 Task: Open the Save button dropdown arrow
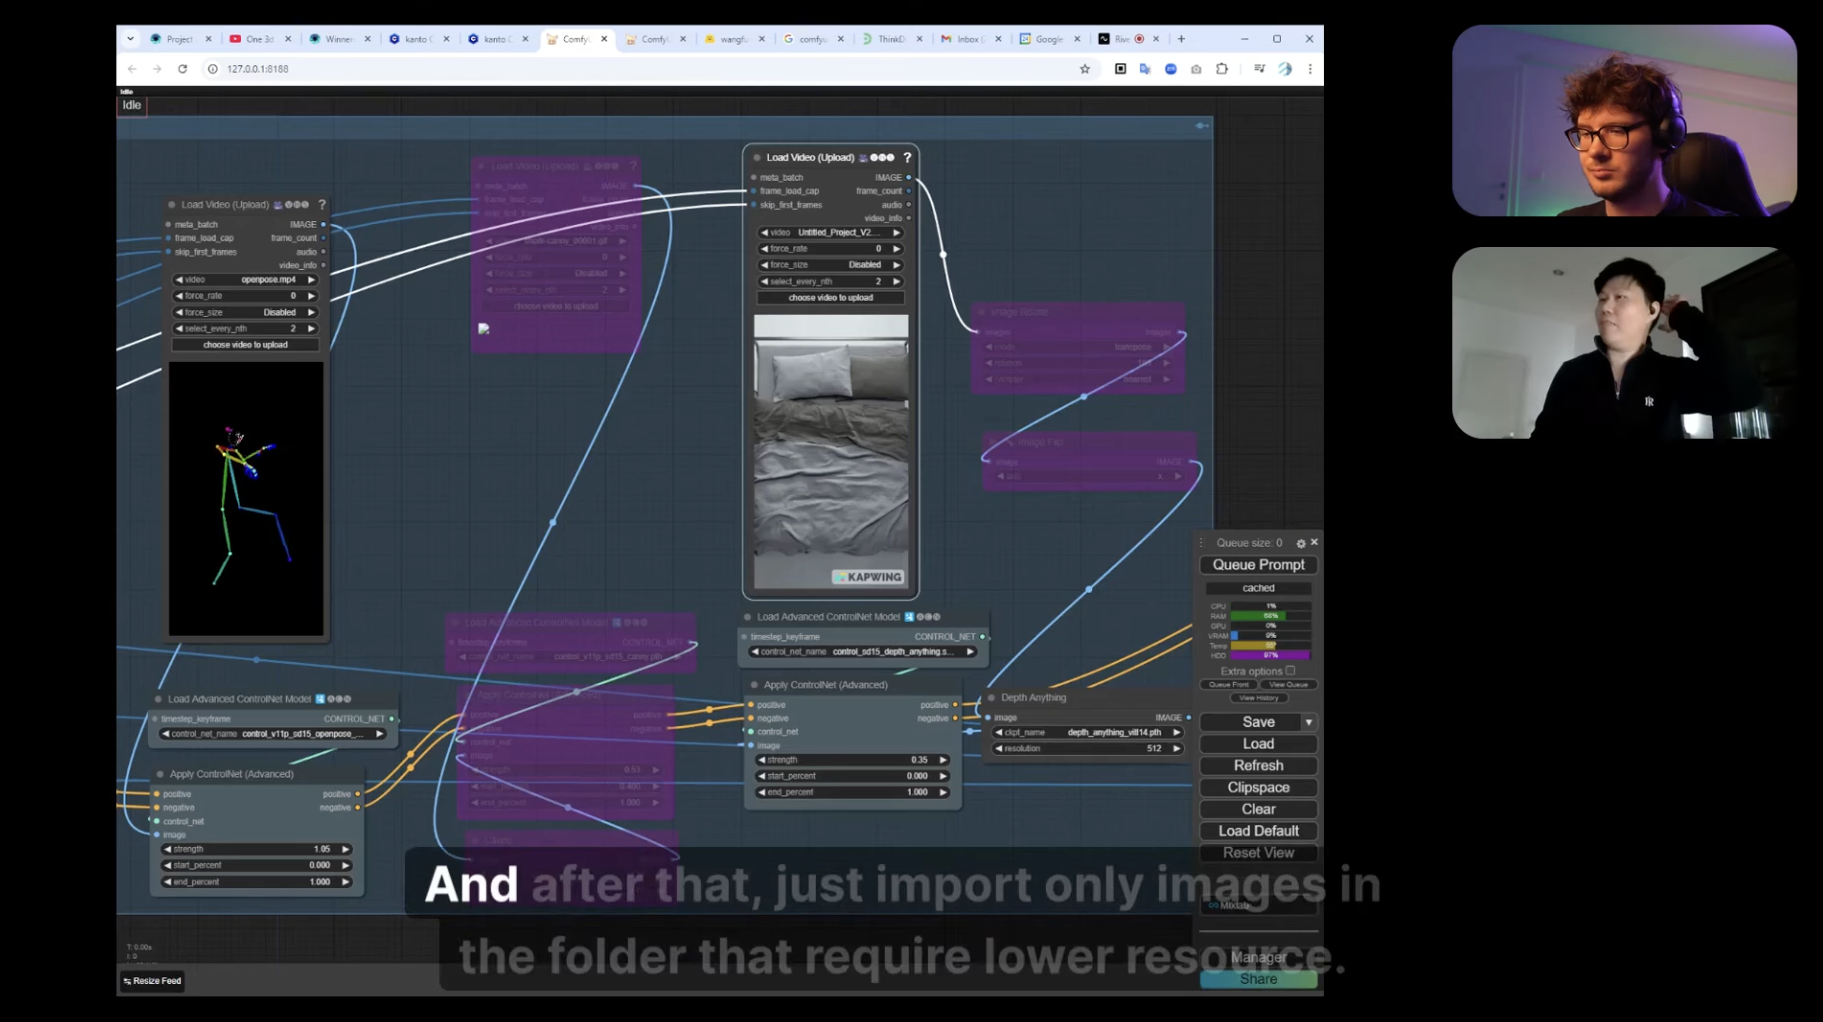coord(1308,722)
